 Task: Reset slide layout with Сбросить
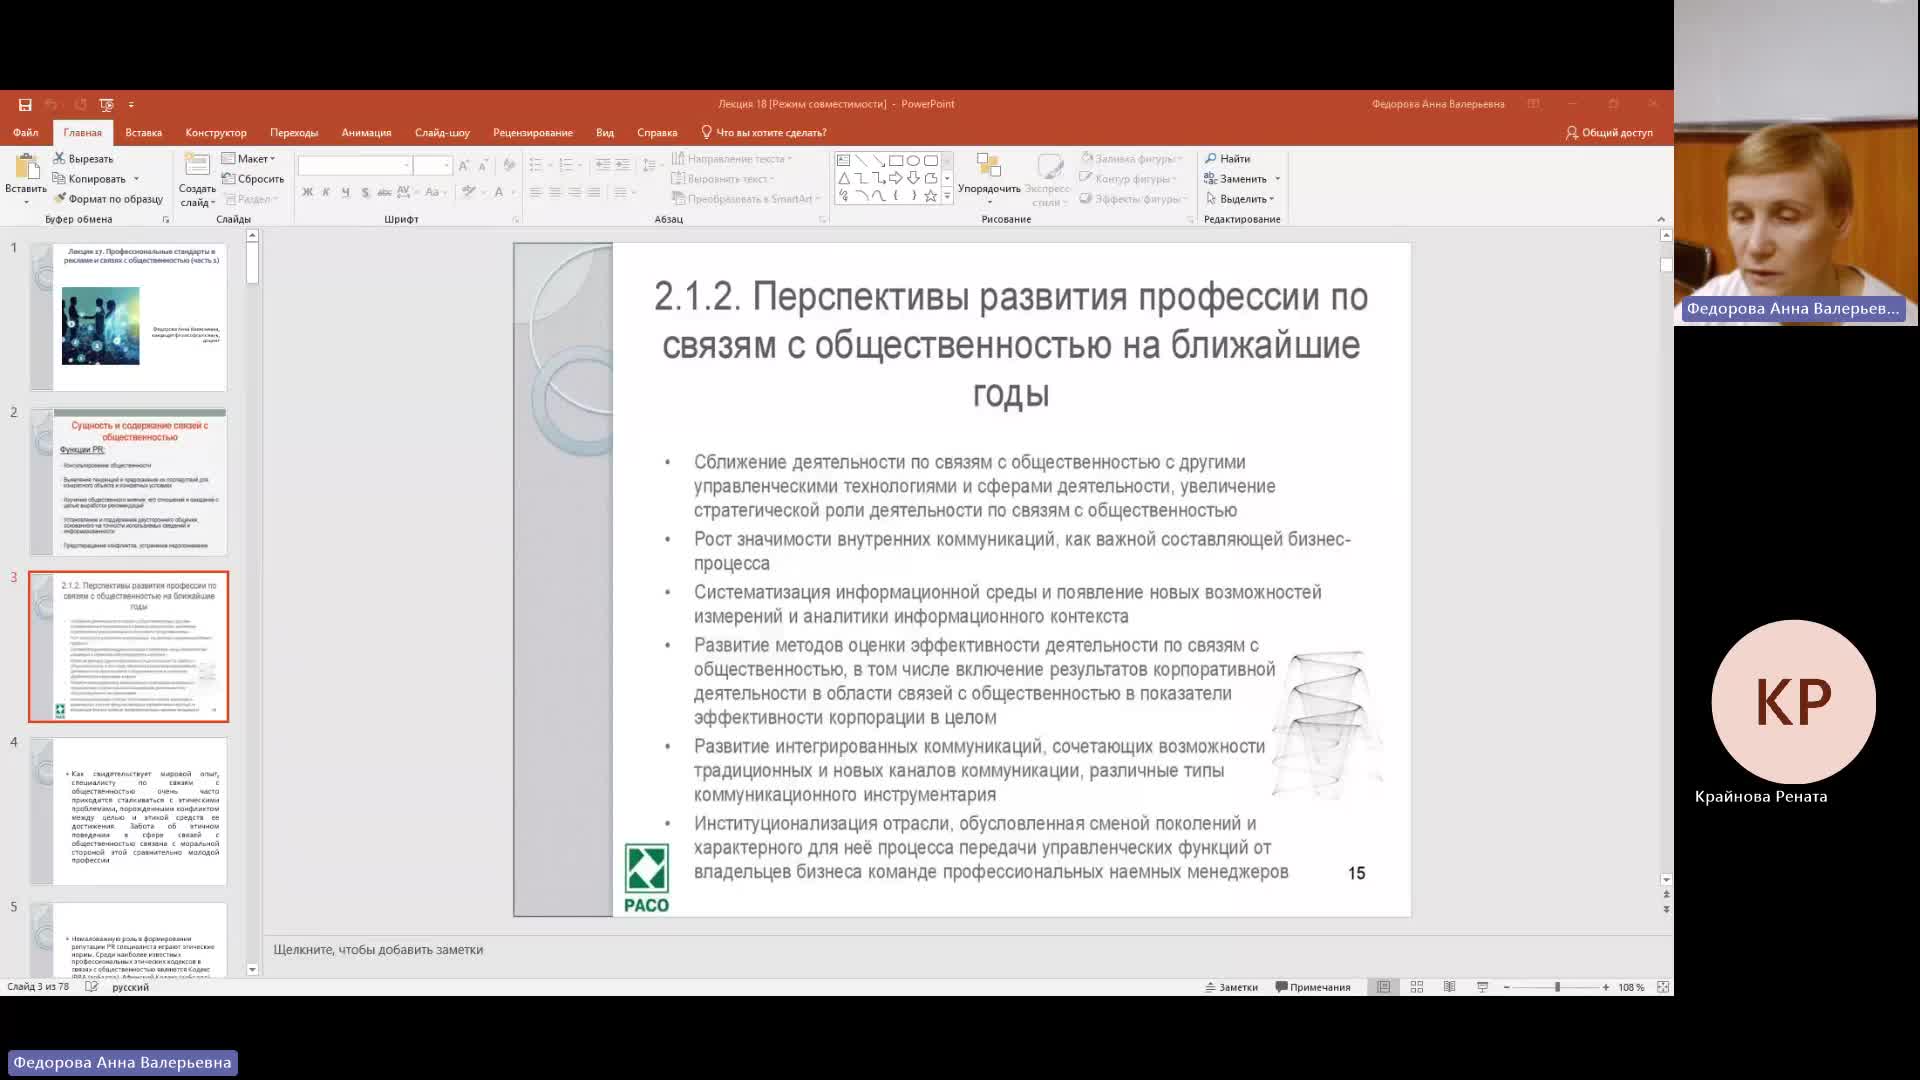(x=253, y=179)
